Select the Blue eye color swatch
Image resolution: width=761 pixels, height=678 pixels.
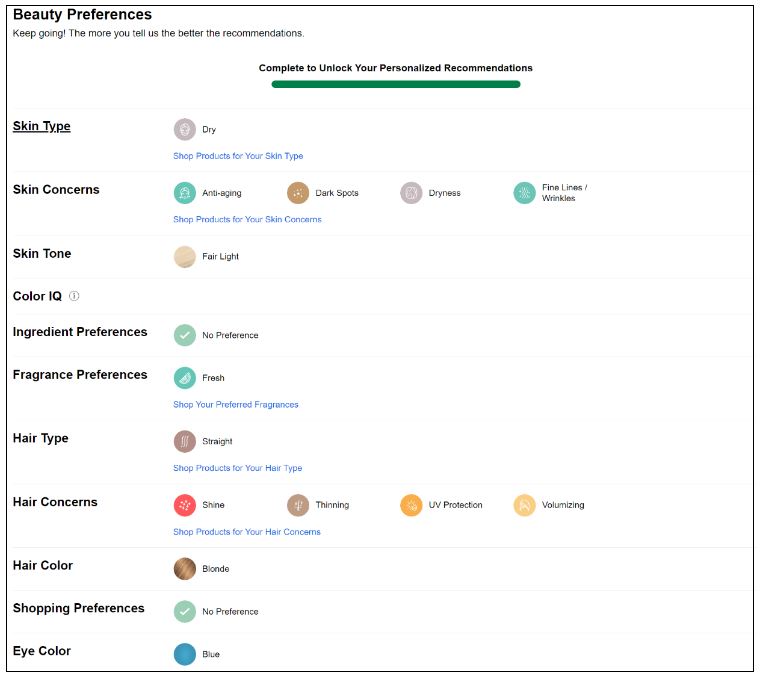point(184,654)
